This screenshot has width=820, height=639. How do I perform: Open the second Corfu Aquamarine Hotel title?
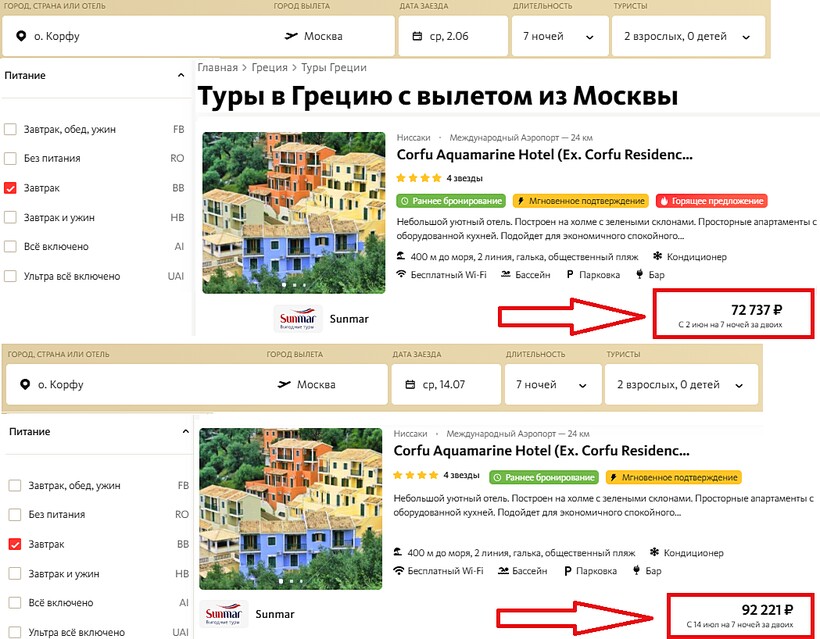click(541, 451)
